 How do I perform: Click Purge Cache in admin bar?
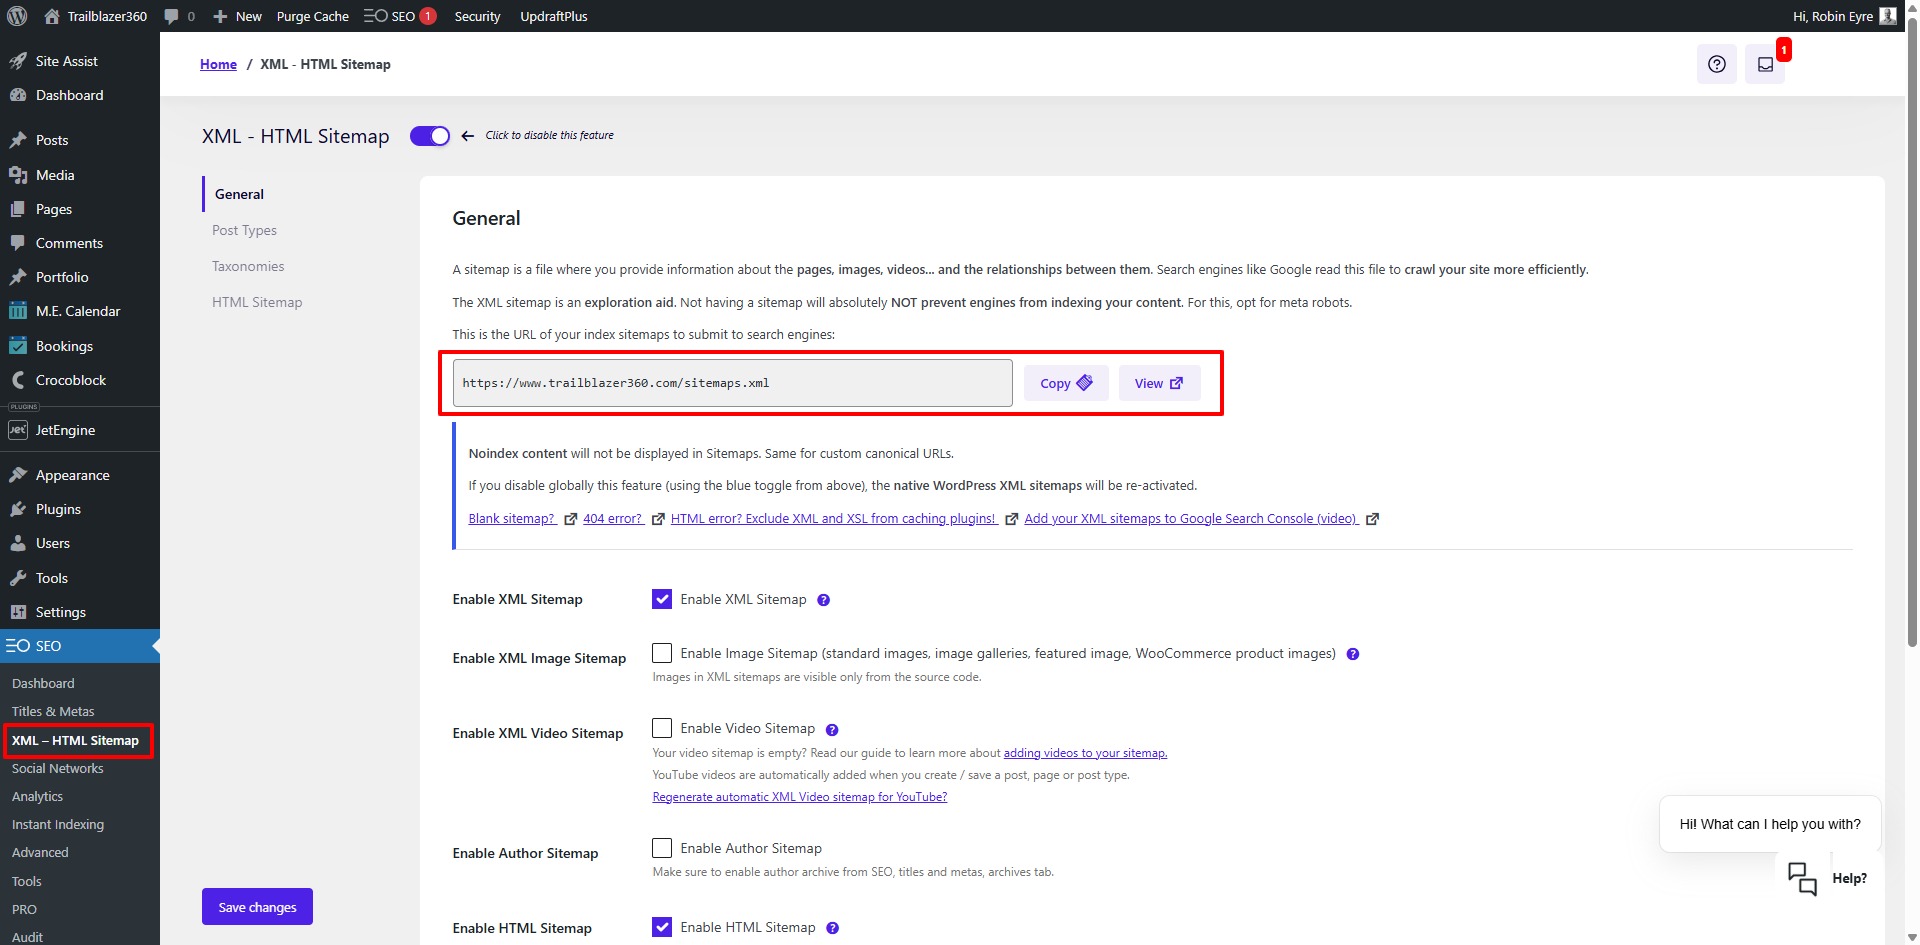(x=312, y=16)
